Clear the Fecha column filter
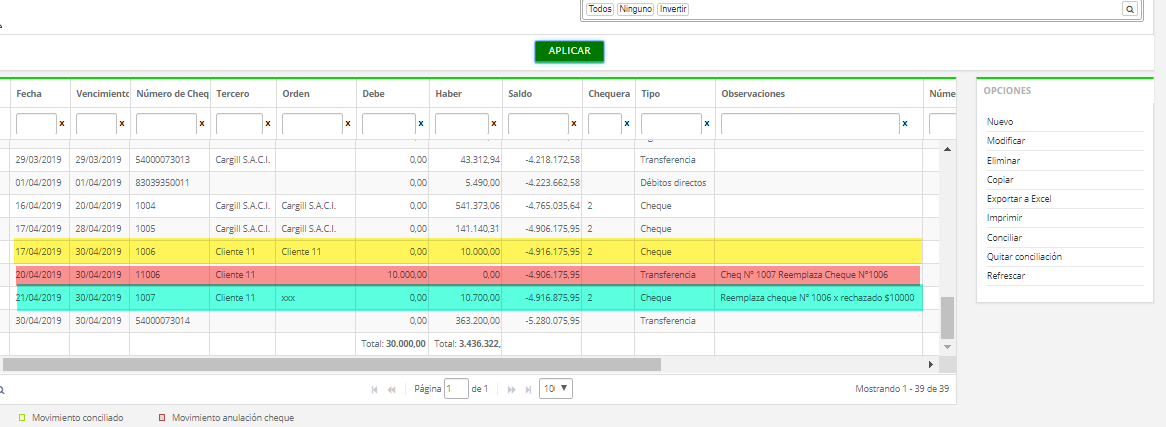 click(x=62, y=124)
